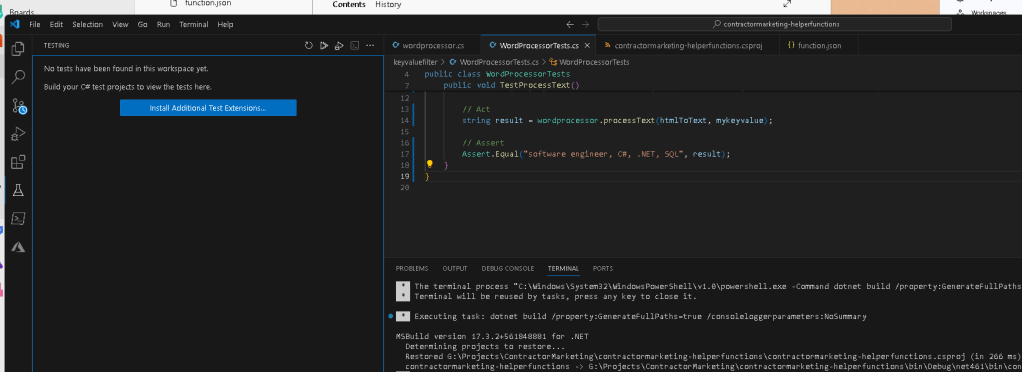Click 'No tests have been found' message
Screen dimensions: 1022x372
[x=126, y=68]
